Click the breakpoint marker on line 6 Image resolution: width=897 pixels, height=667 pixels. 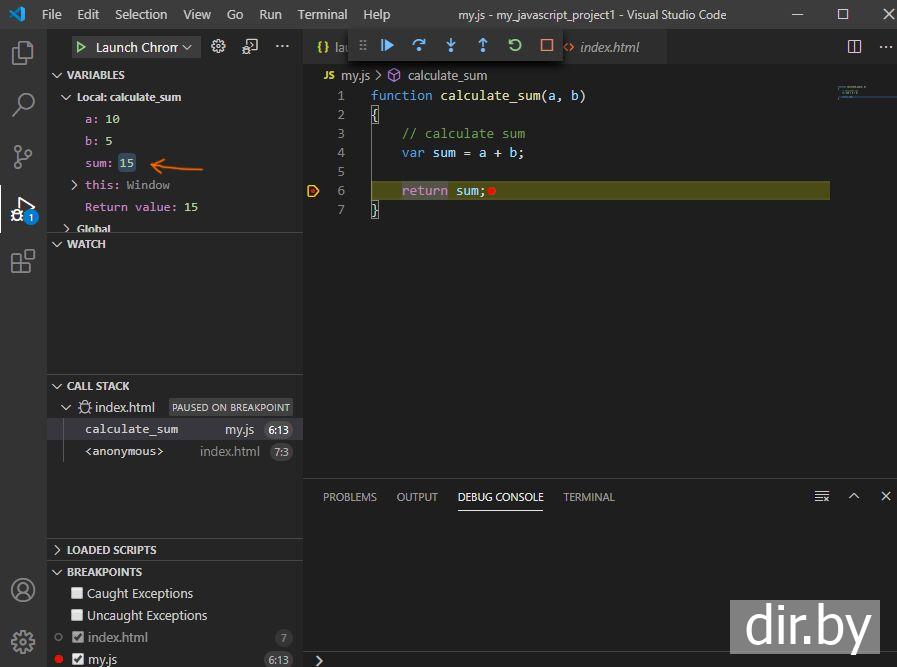click(313, 191)
